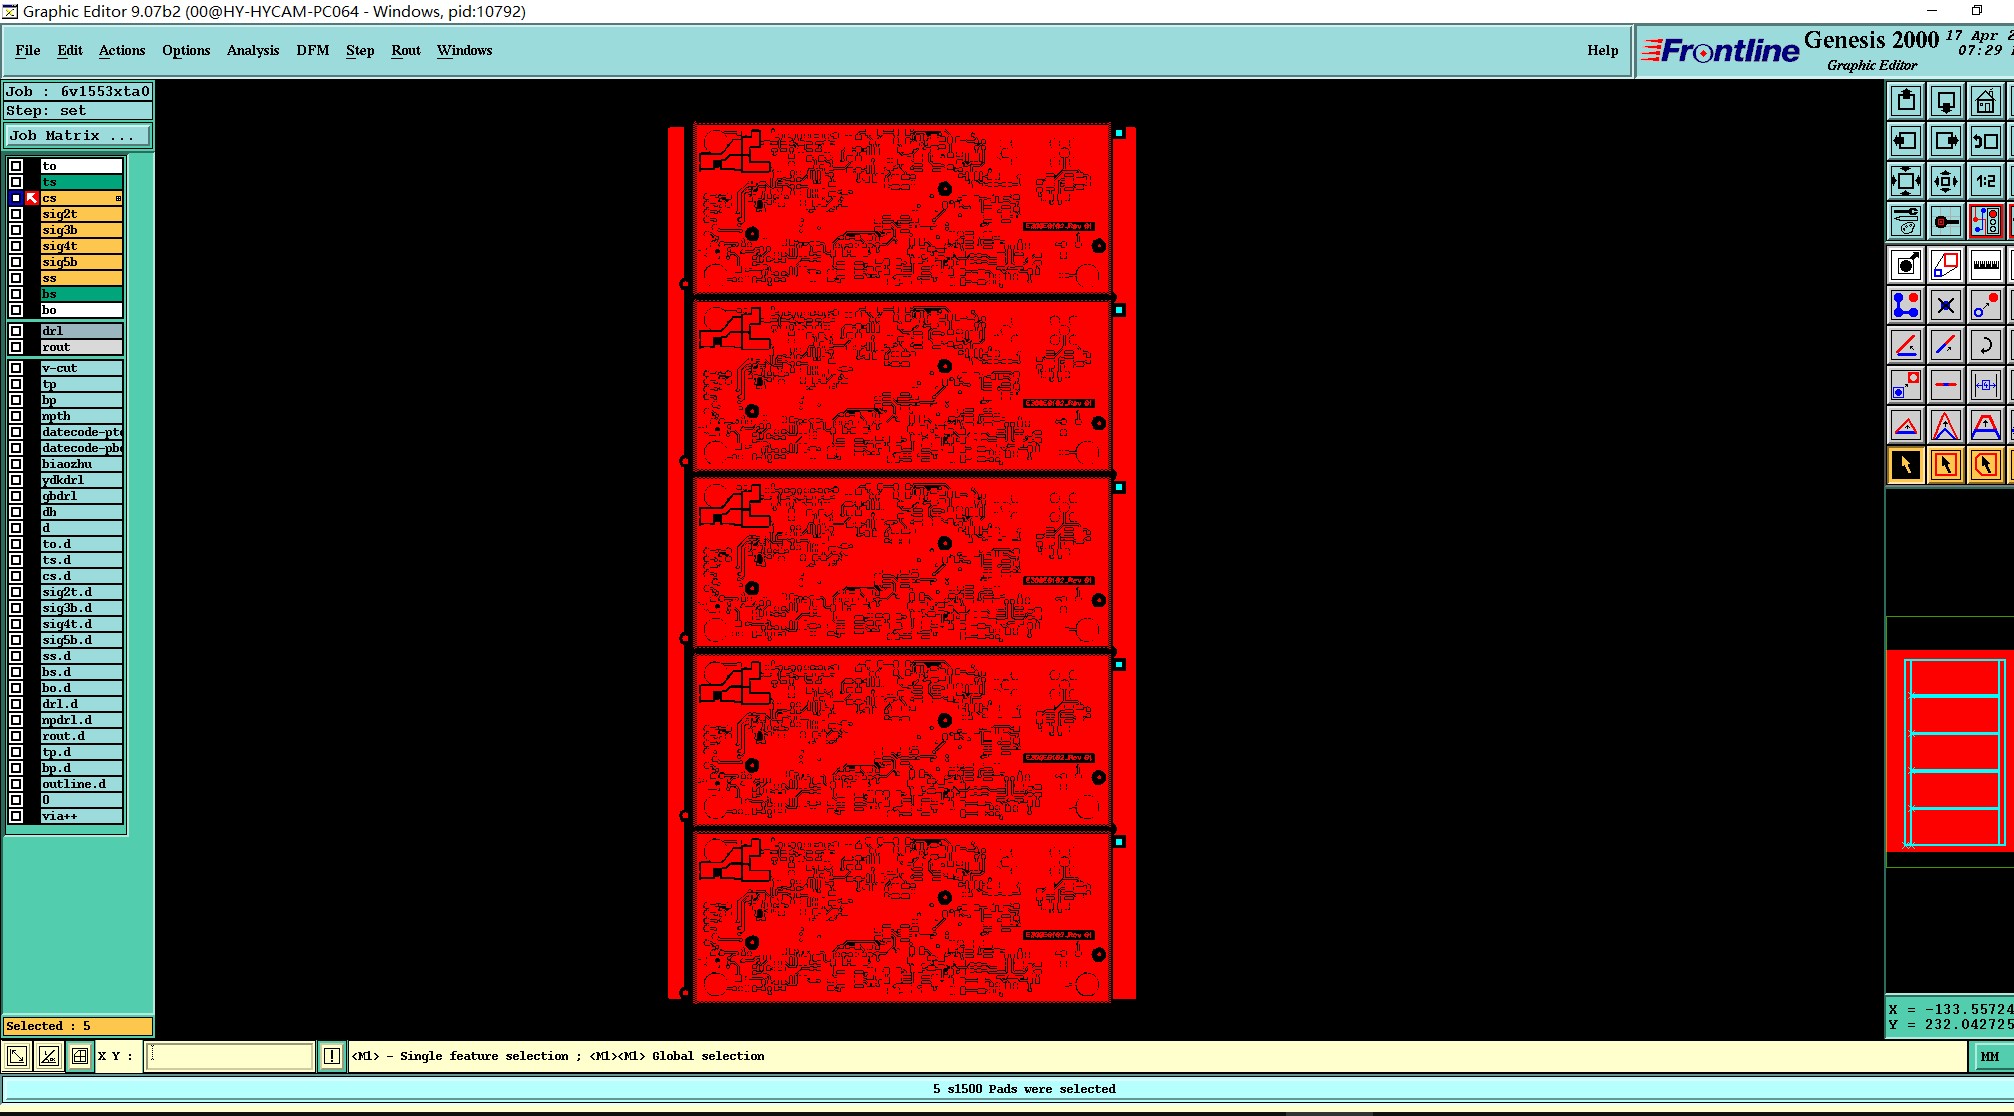Click the wrench and palette settings icon
Image resolution: width=2014 pixels, height=1116 pixels.
click(1906, 221)
